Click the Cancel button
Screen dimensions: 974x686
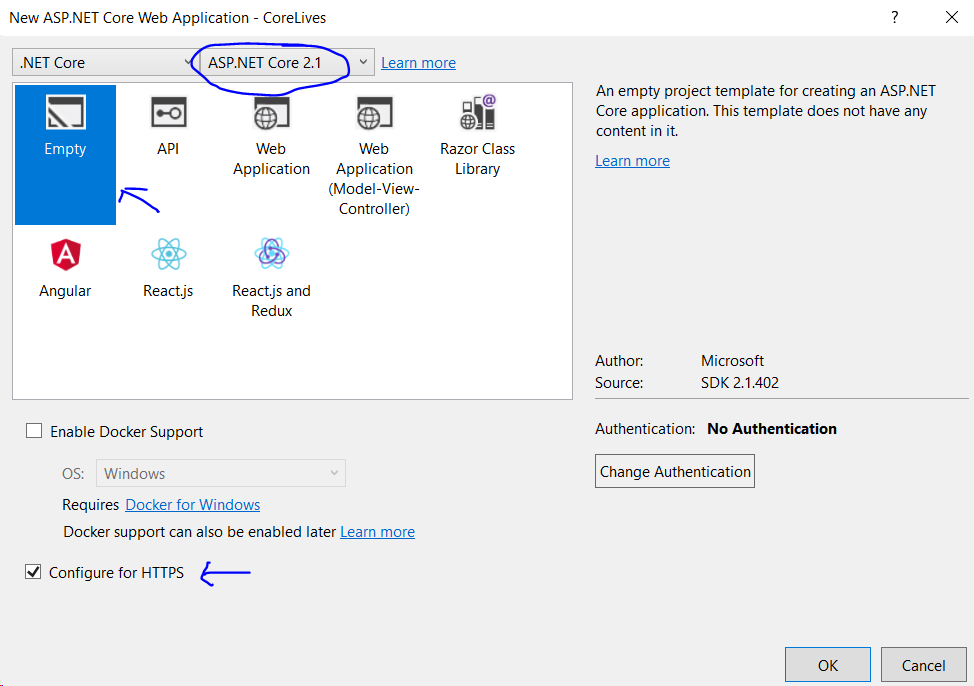[x=923, y=665]
